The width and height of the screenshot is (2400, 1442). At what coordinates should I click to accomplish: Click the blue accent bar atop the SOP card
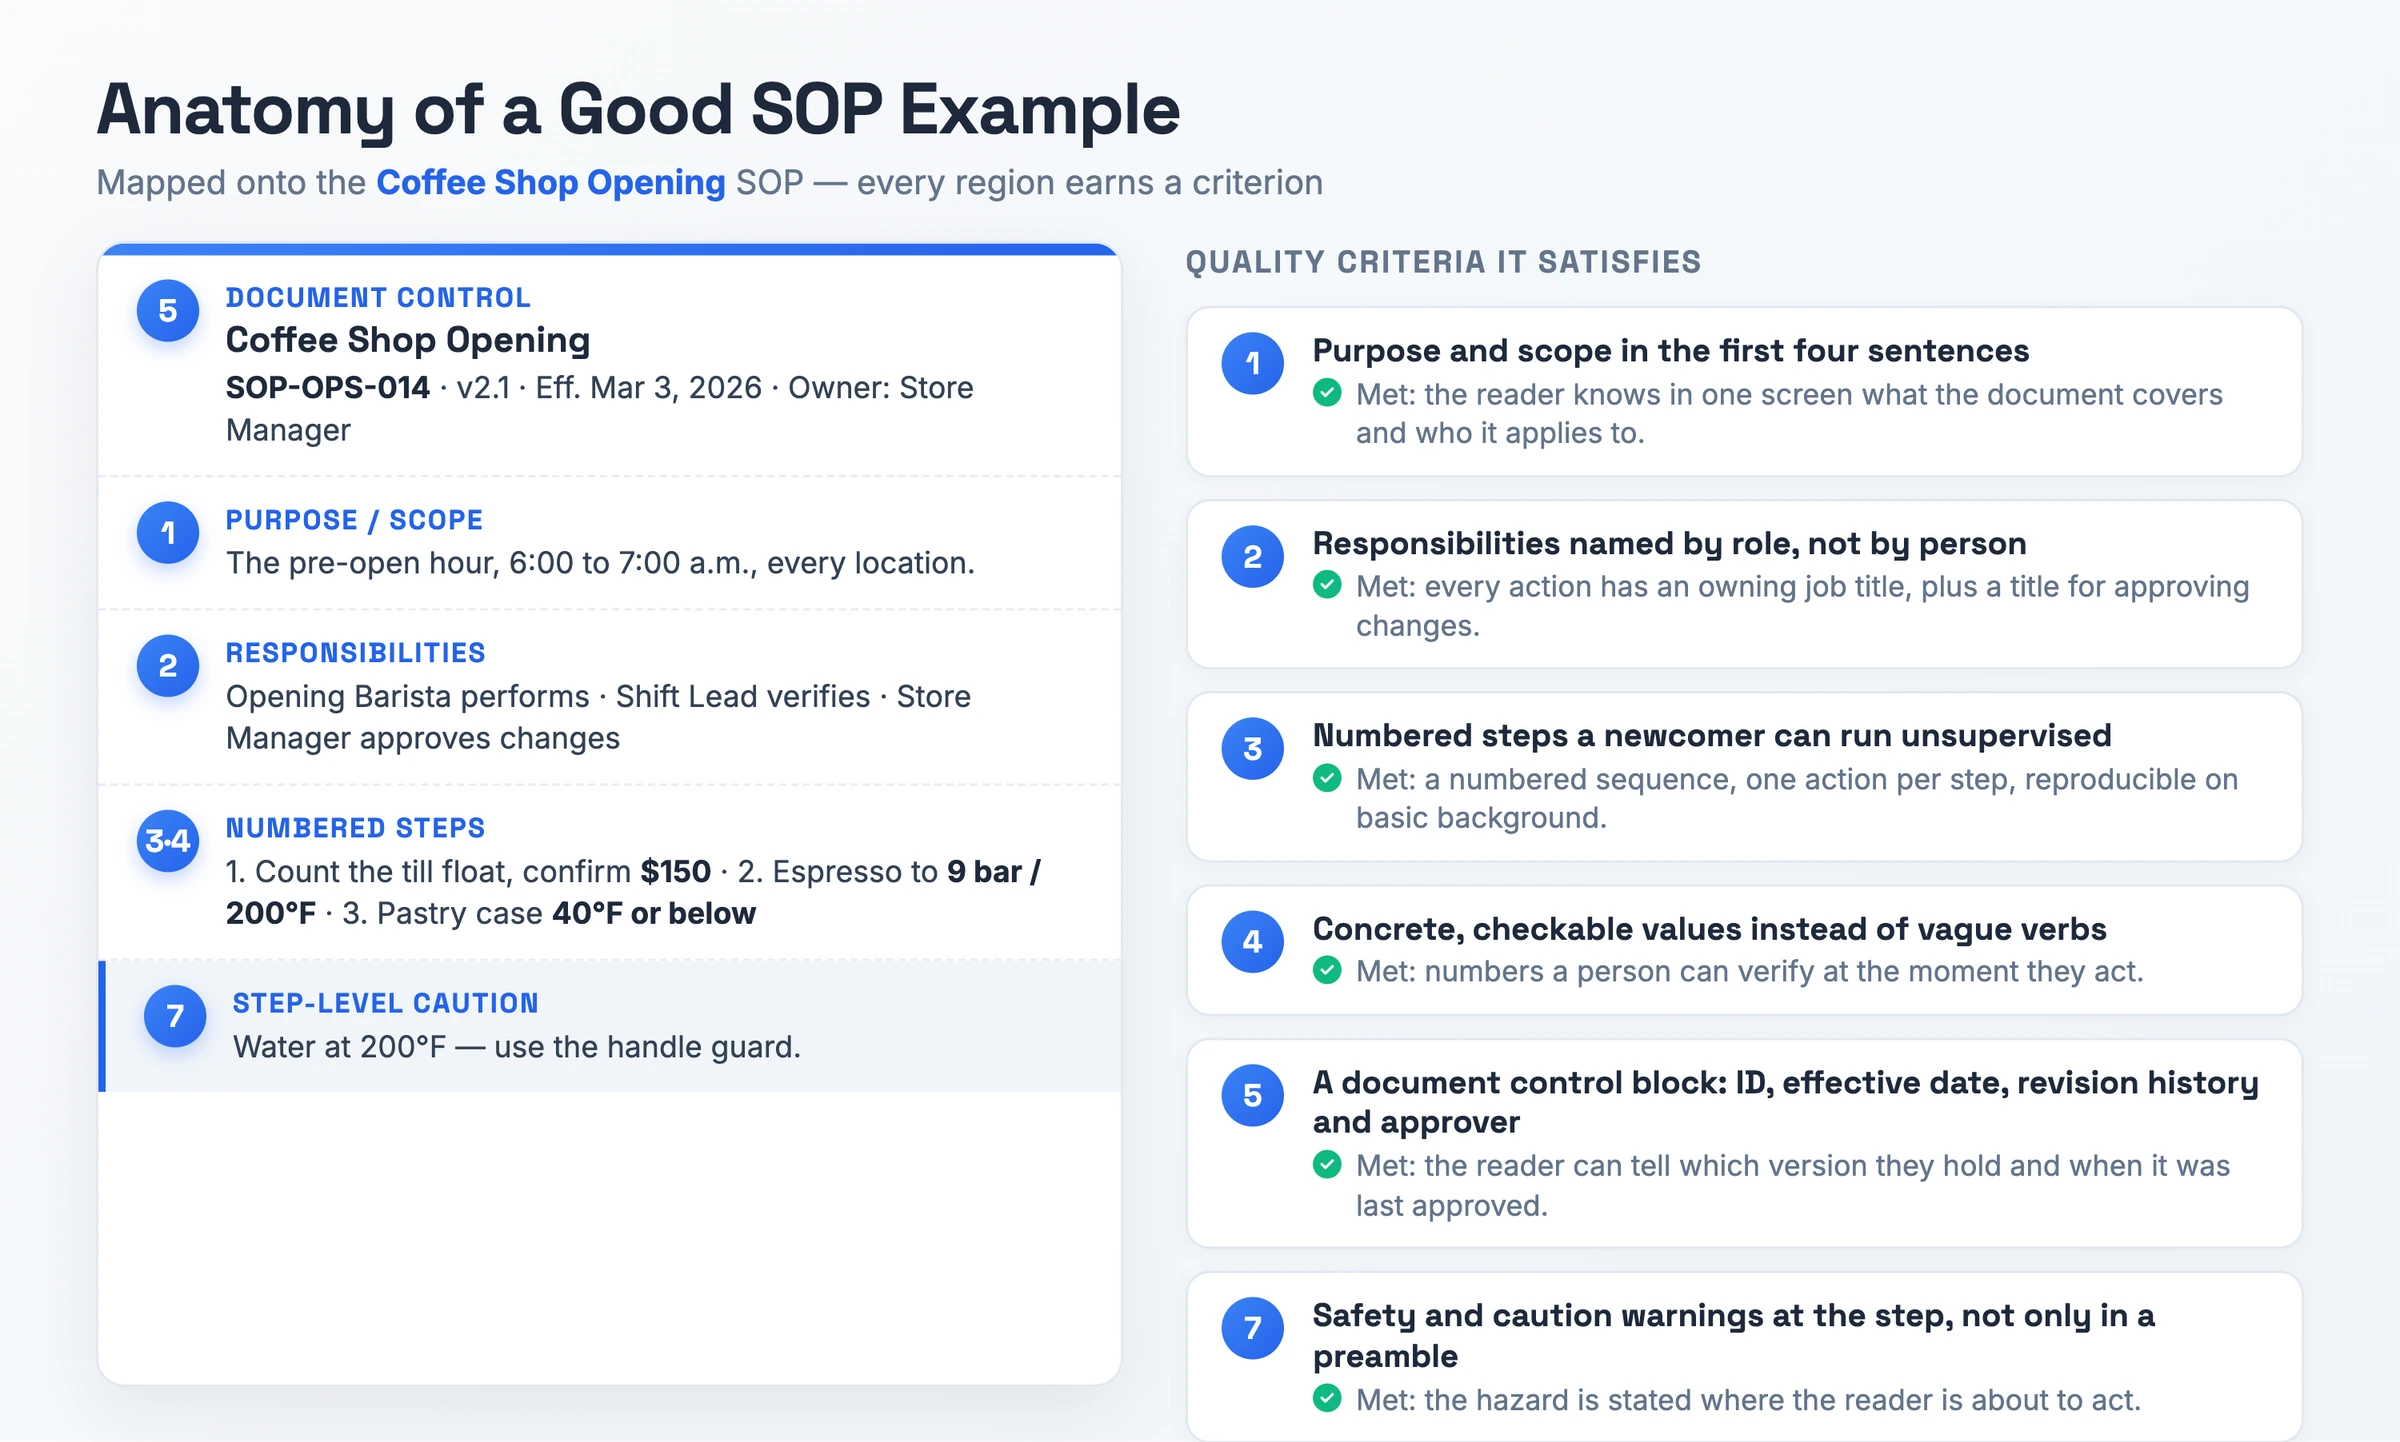click(610, 249)
